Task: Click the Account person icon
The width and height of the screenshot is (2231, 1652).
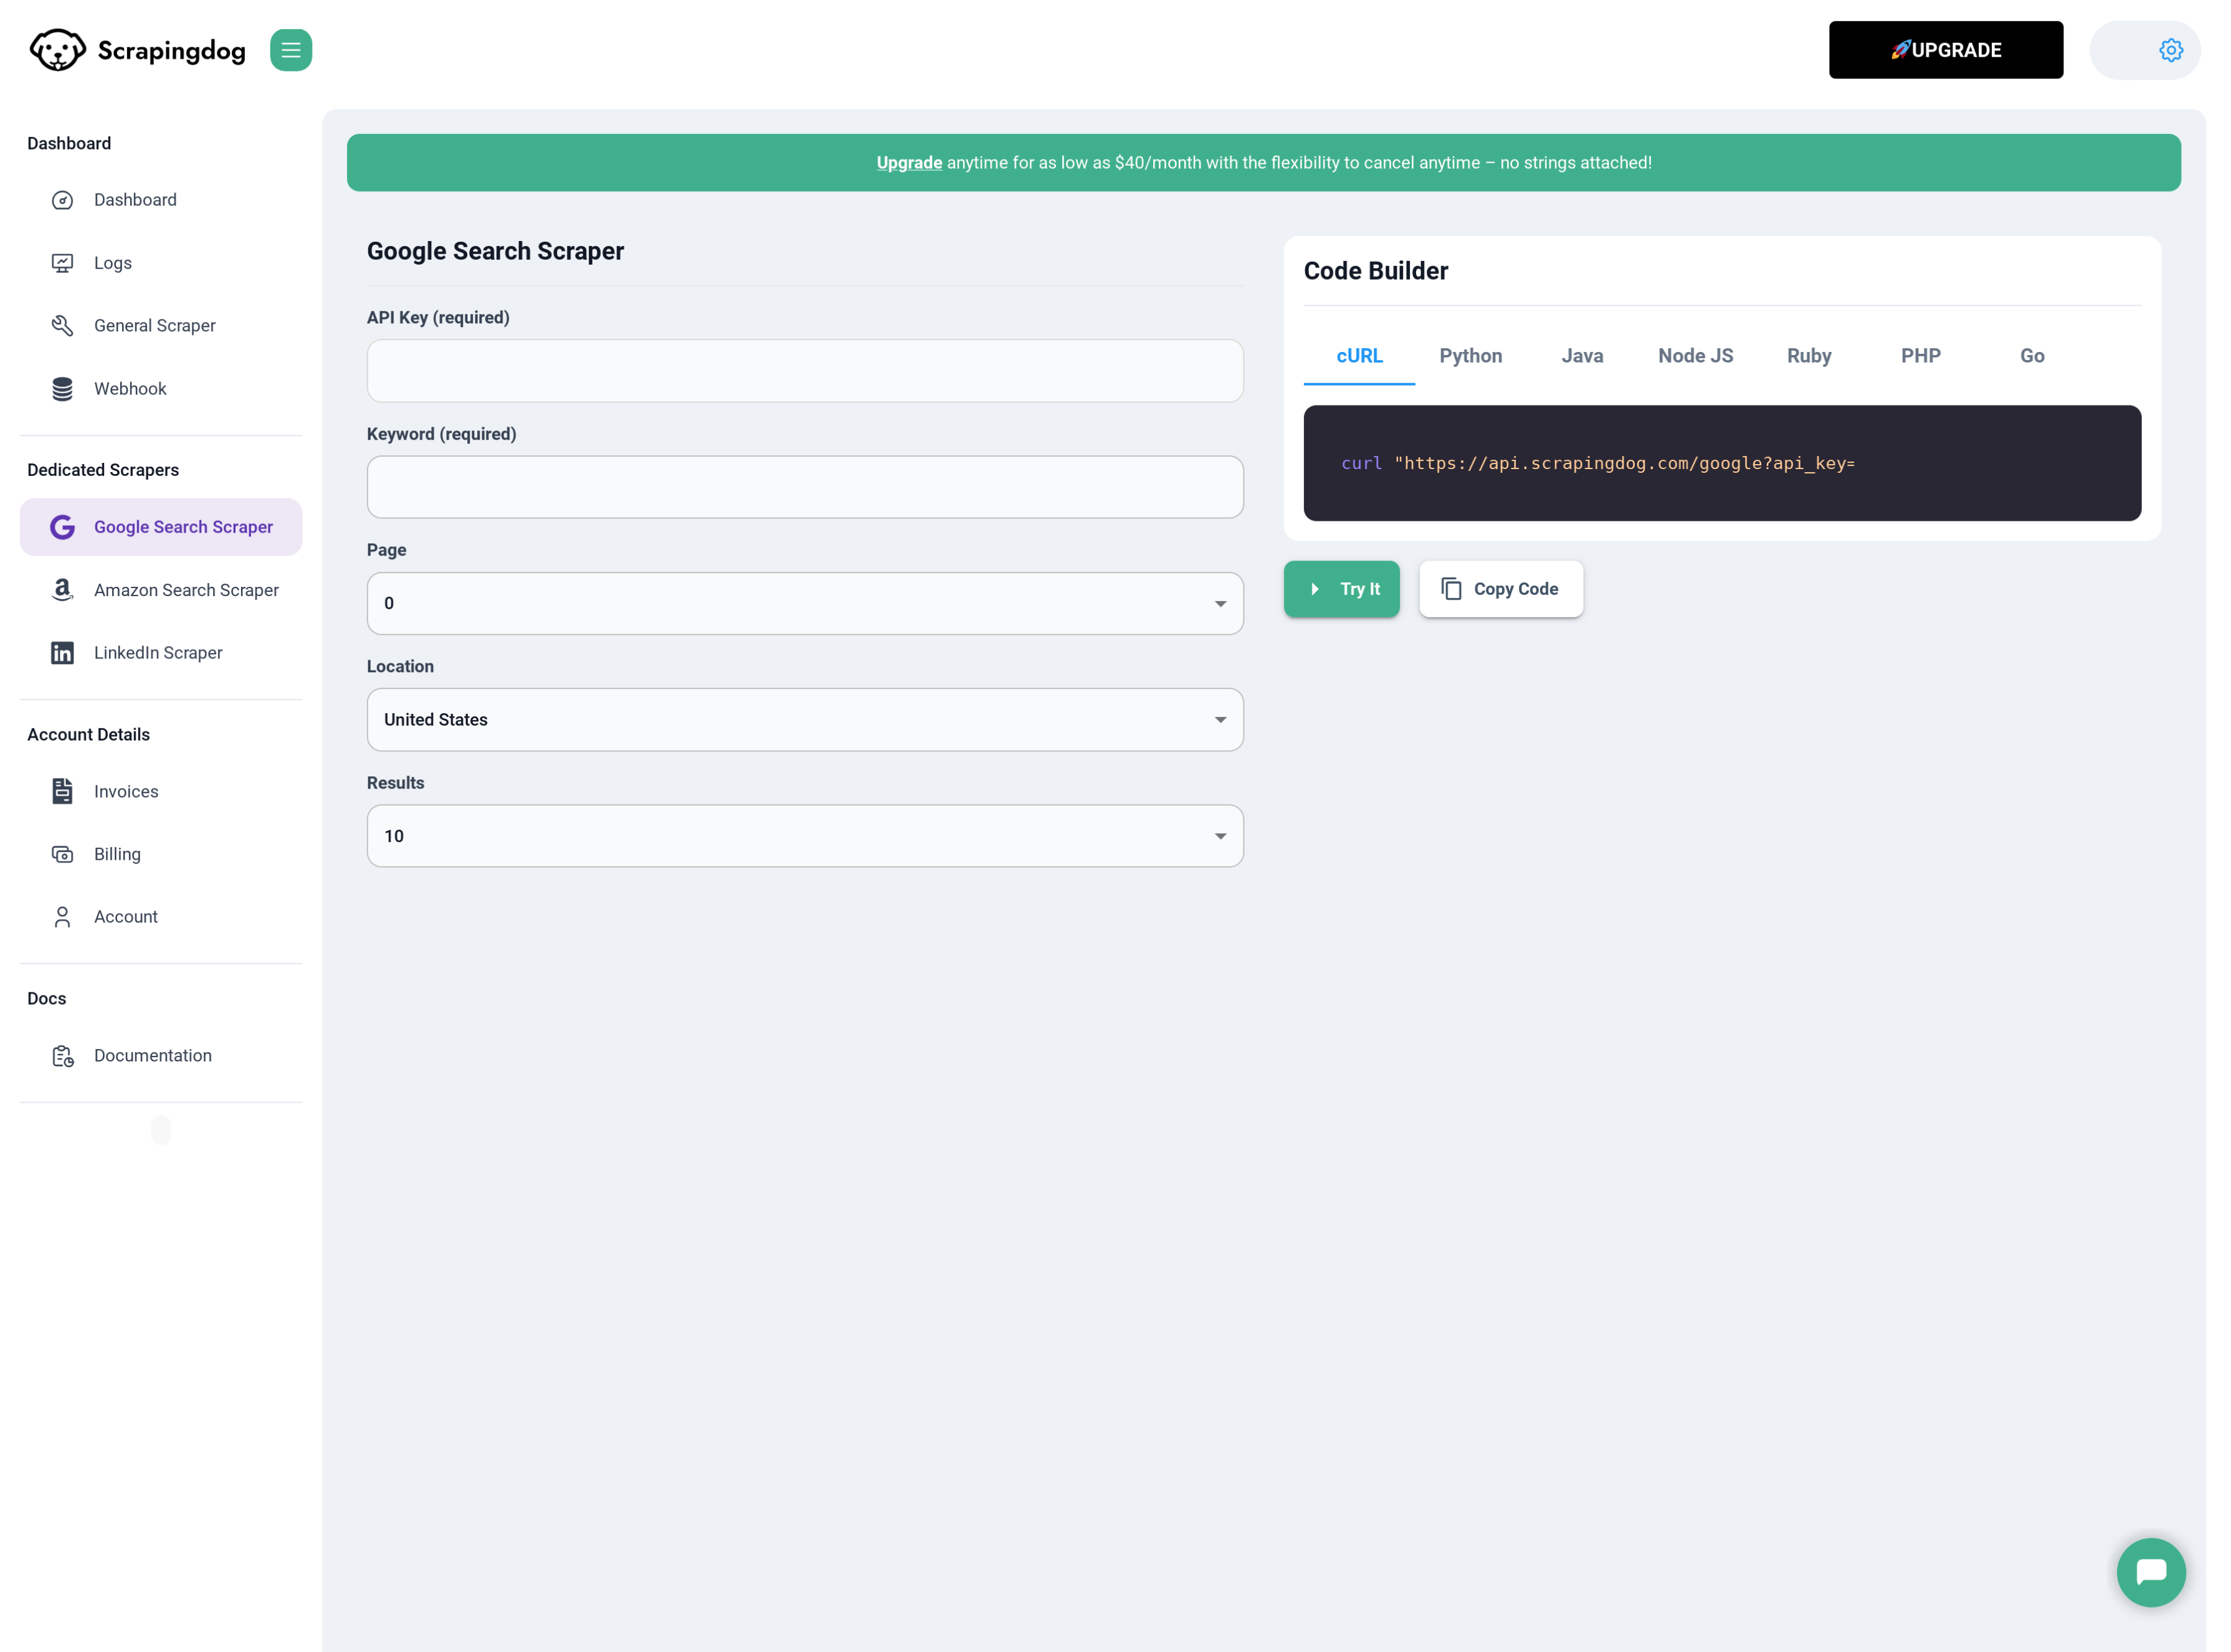Action: coord(62,917)
